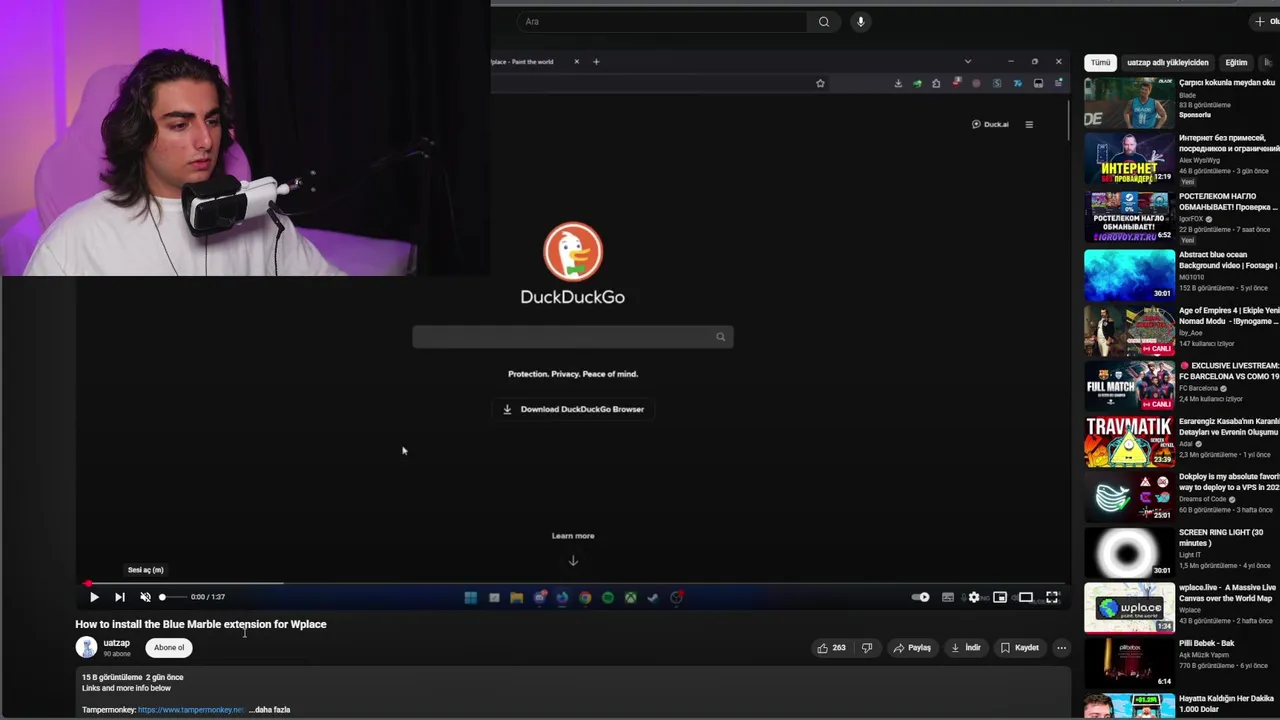Skip to the next video
The width and height of the screenshot is (1280, 720).
(x=119, y=597)
